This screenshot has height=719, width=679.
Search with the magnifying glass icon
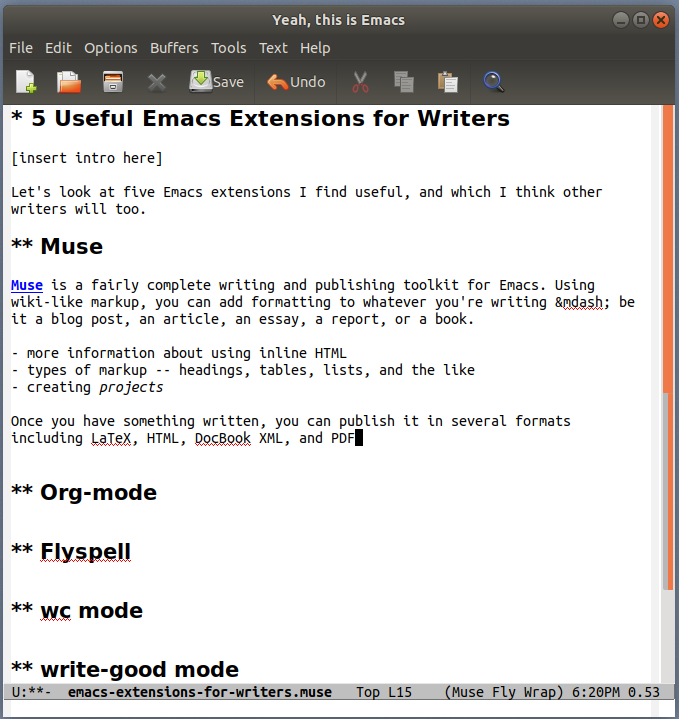(x=493, y=82)
